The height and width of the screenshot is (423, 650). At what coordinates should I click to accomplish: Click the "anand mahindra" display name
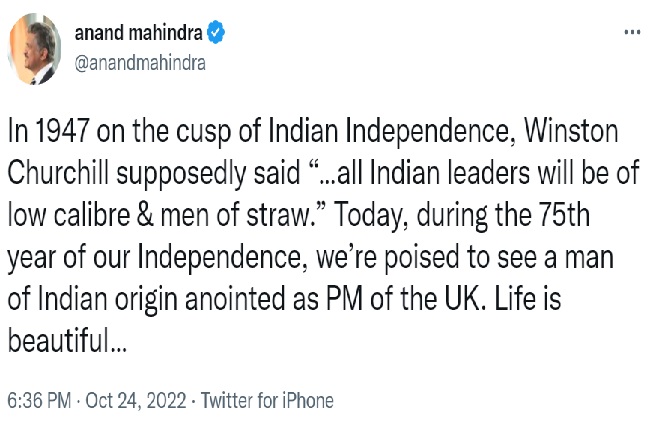[x=138, y=33]
